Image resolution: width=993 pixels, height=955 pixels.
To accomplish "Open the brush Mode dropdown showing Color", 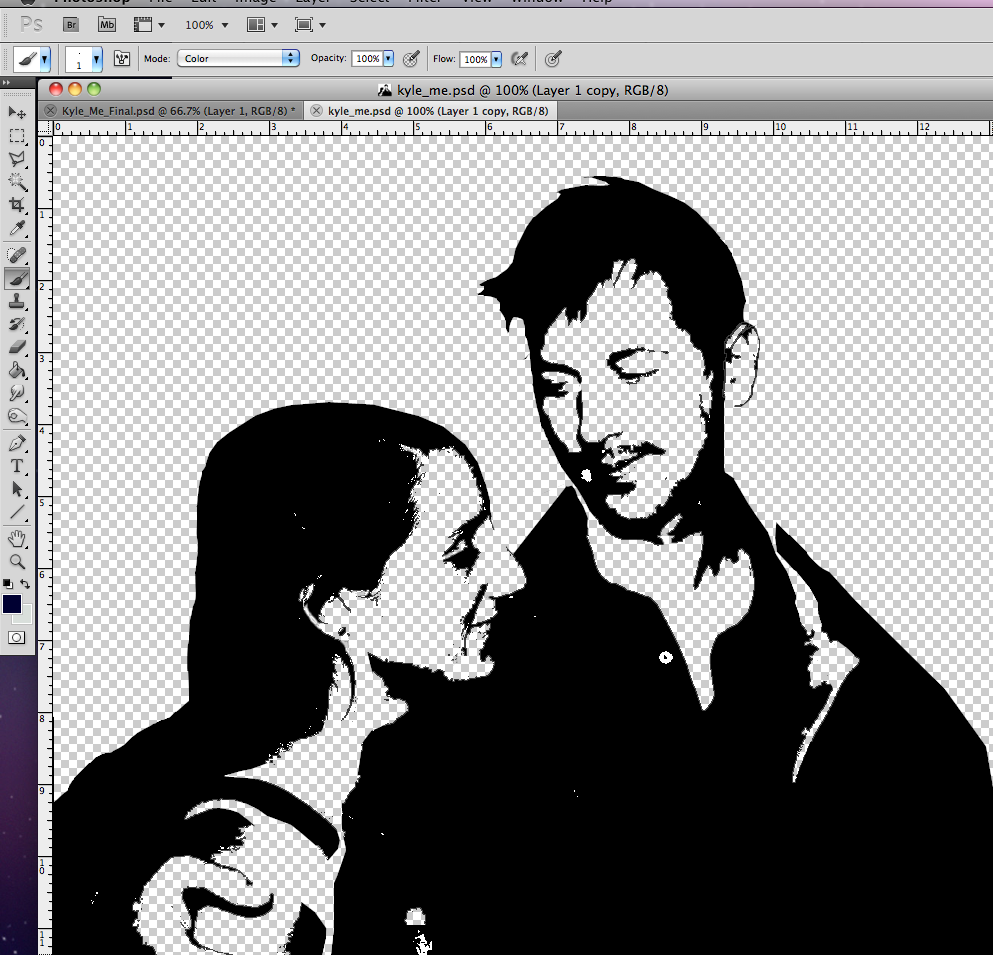I will click(238, 59).
